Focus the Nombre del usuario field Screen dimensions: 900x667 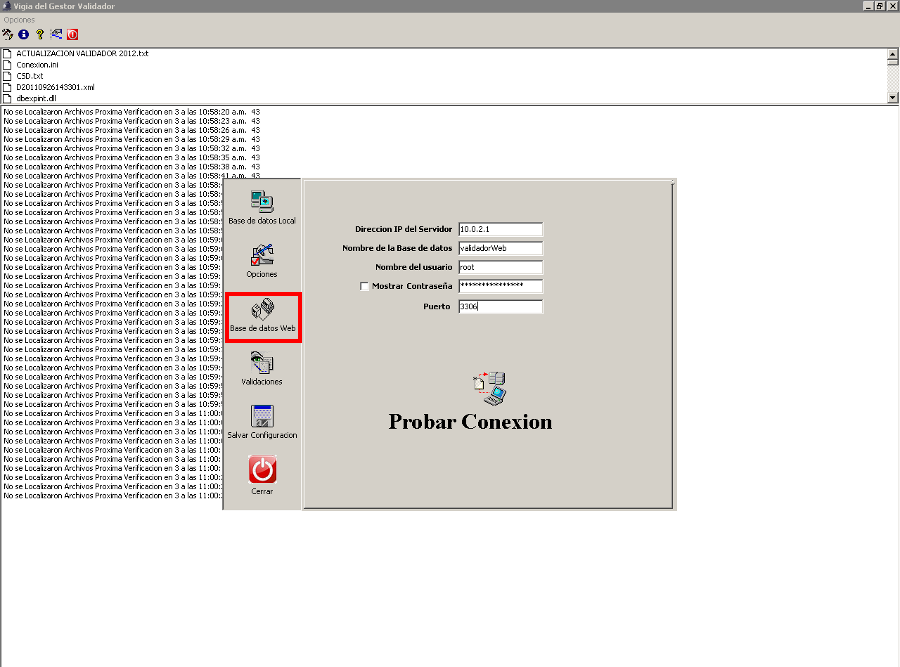click(500, 267)
